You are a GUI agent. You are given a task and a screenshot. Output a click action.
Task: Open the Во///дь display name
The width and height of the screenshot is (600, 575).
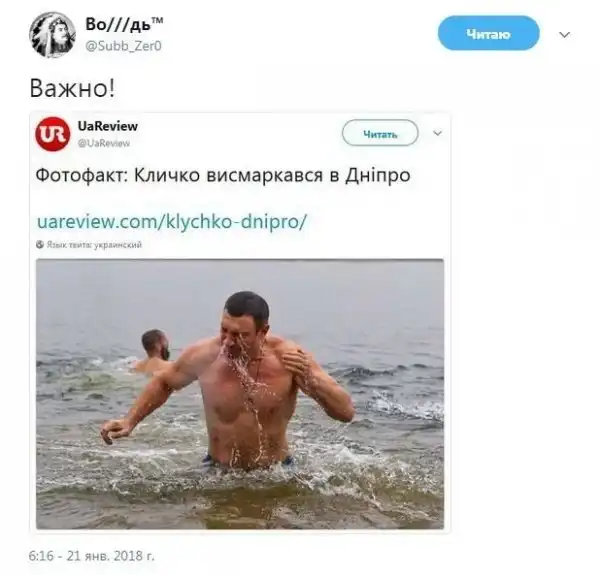pos(124,24)
